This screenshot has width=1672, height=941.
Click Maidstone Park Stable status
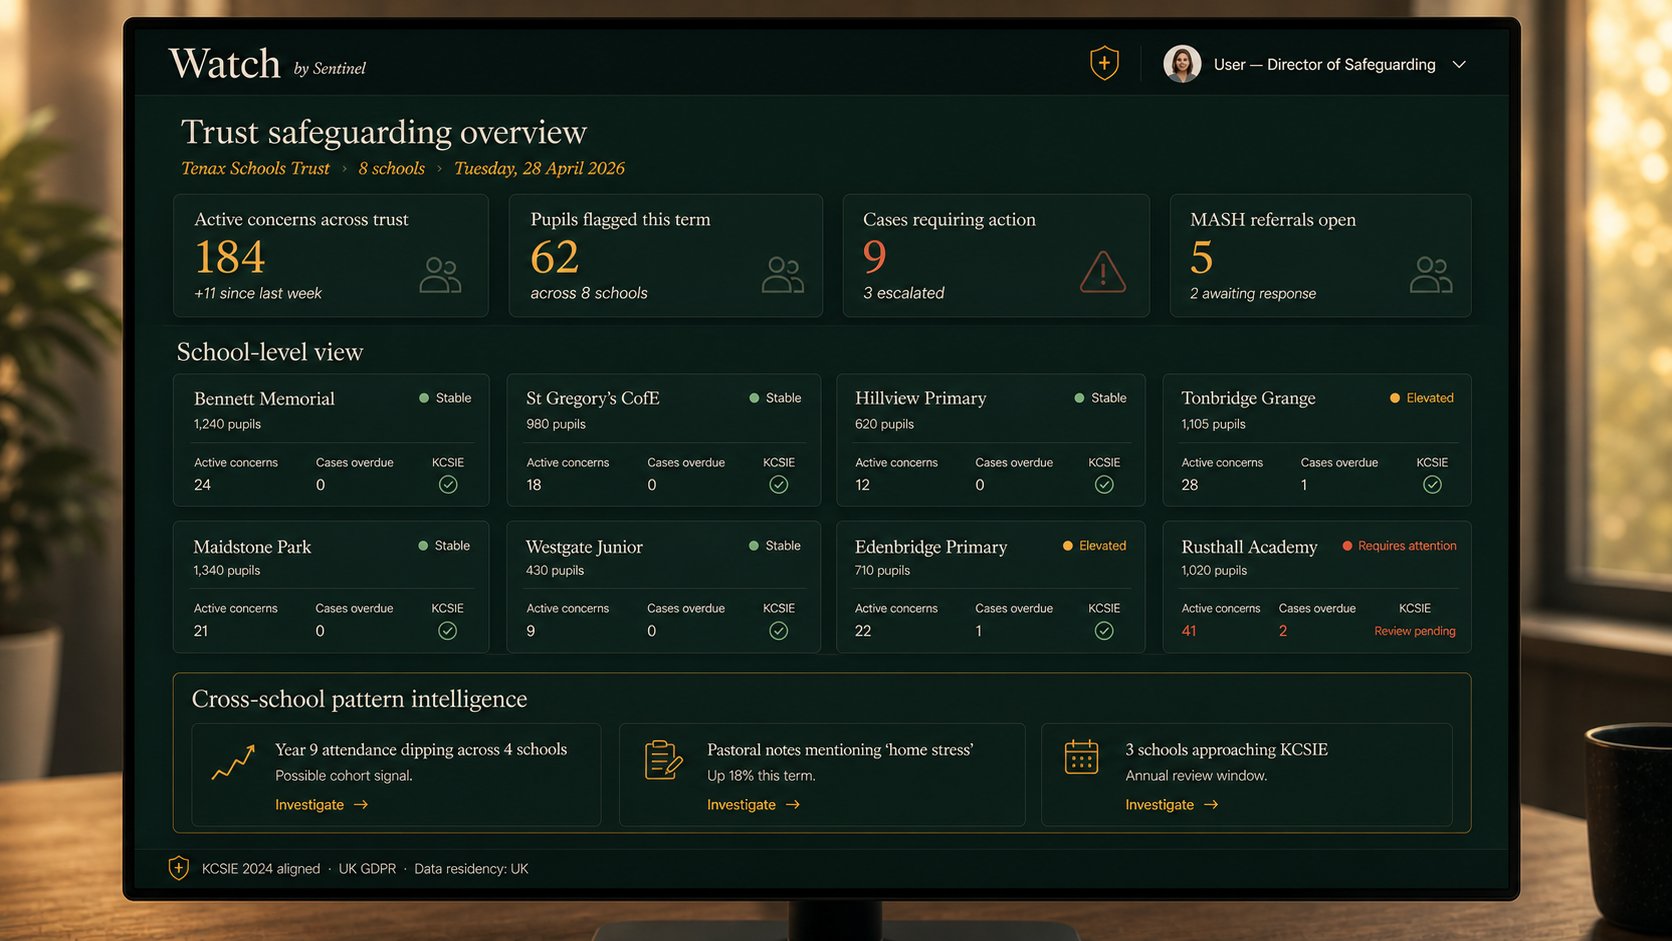[x=444, y=546]
